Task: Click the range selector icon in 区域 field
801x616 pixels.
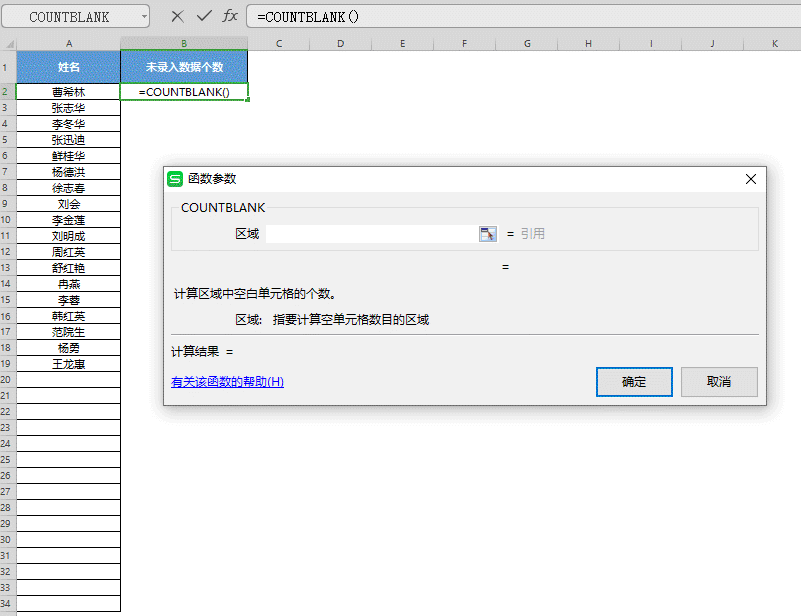Action: [488, 233]
